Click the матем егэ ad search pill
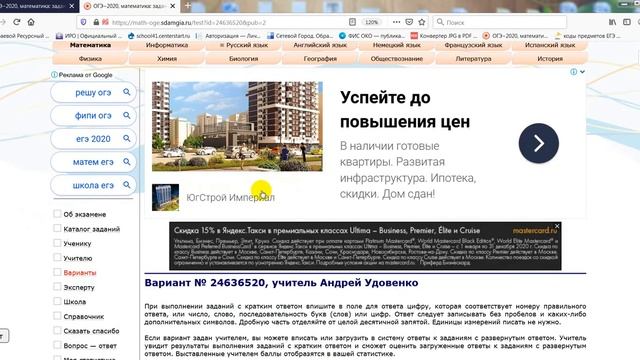Image resolution: width=640 pixels, height=360 pixels. [93, 162]
